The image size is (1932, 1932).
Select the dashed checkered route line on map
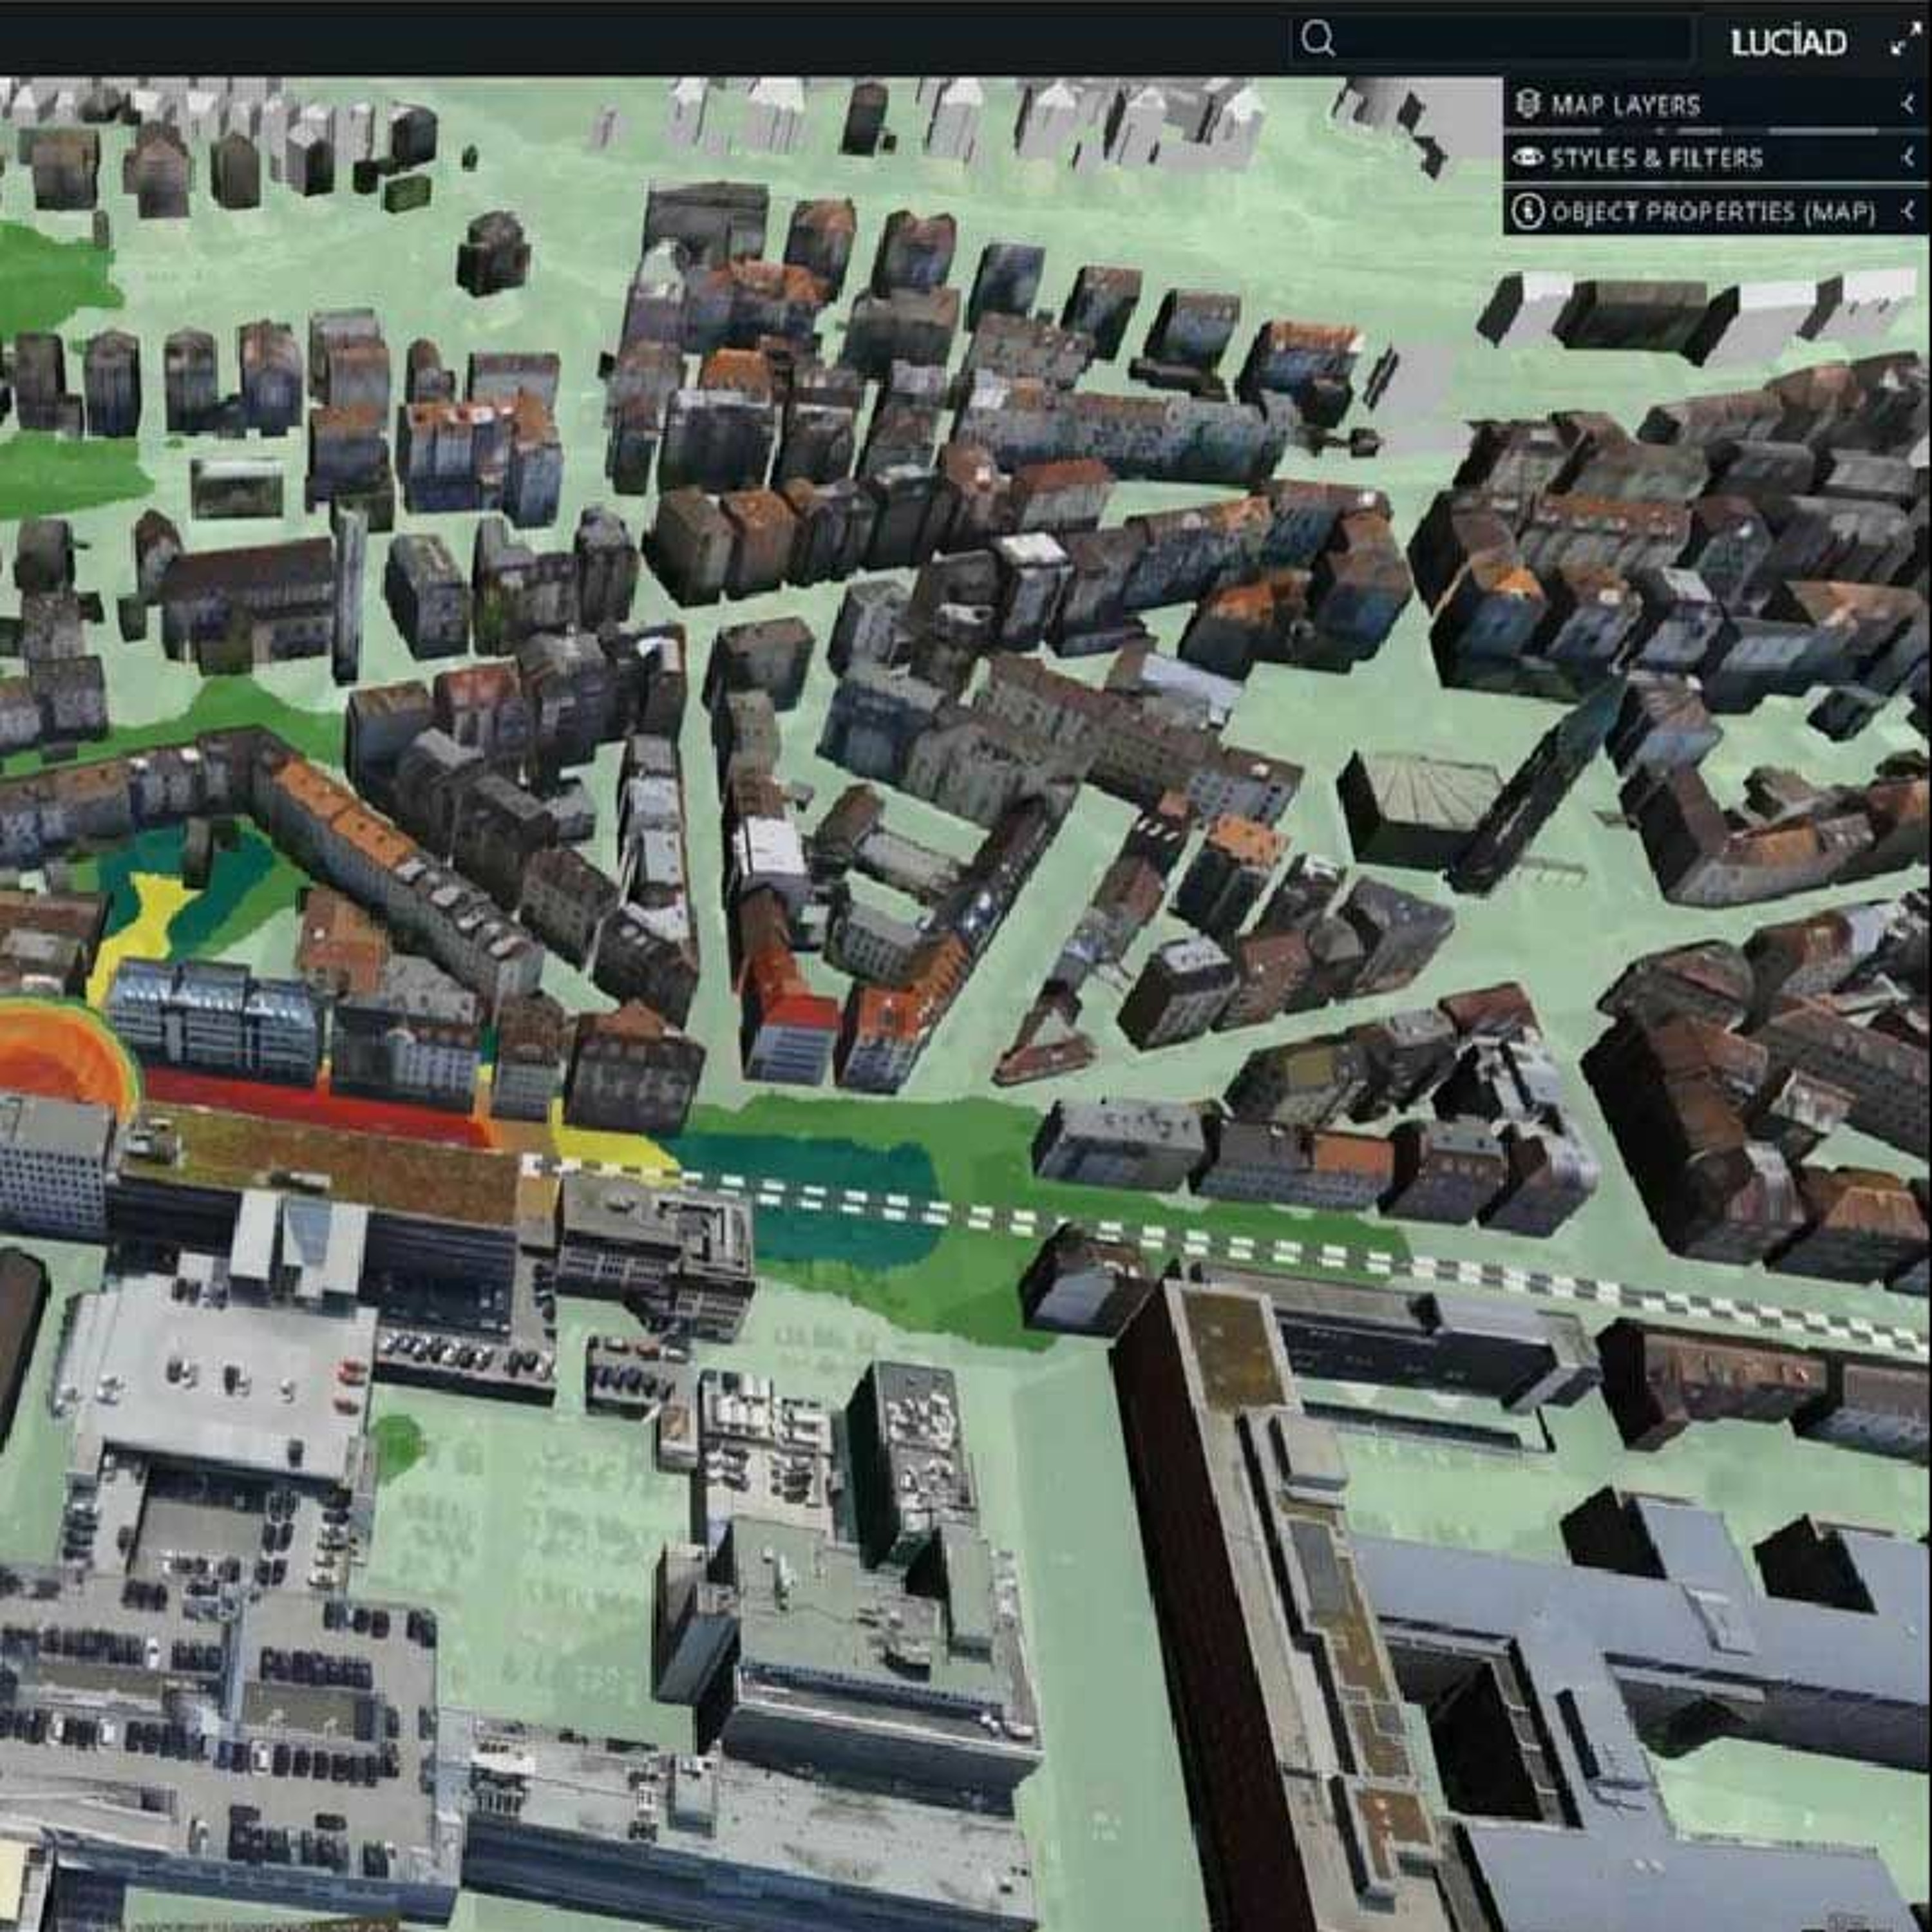coord(1225,1245)
